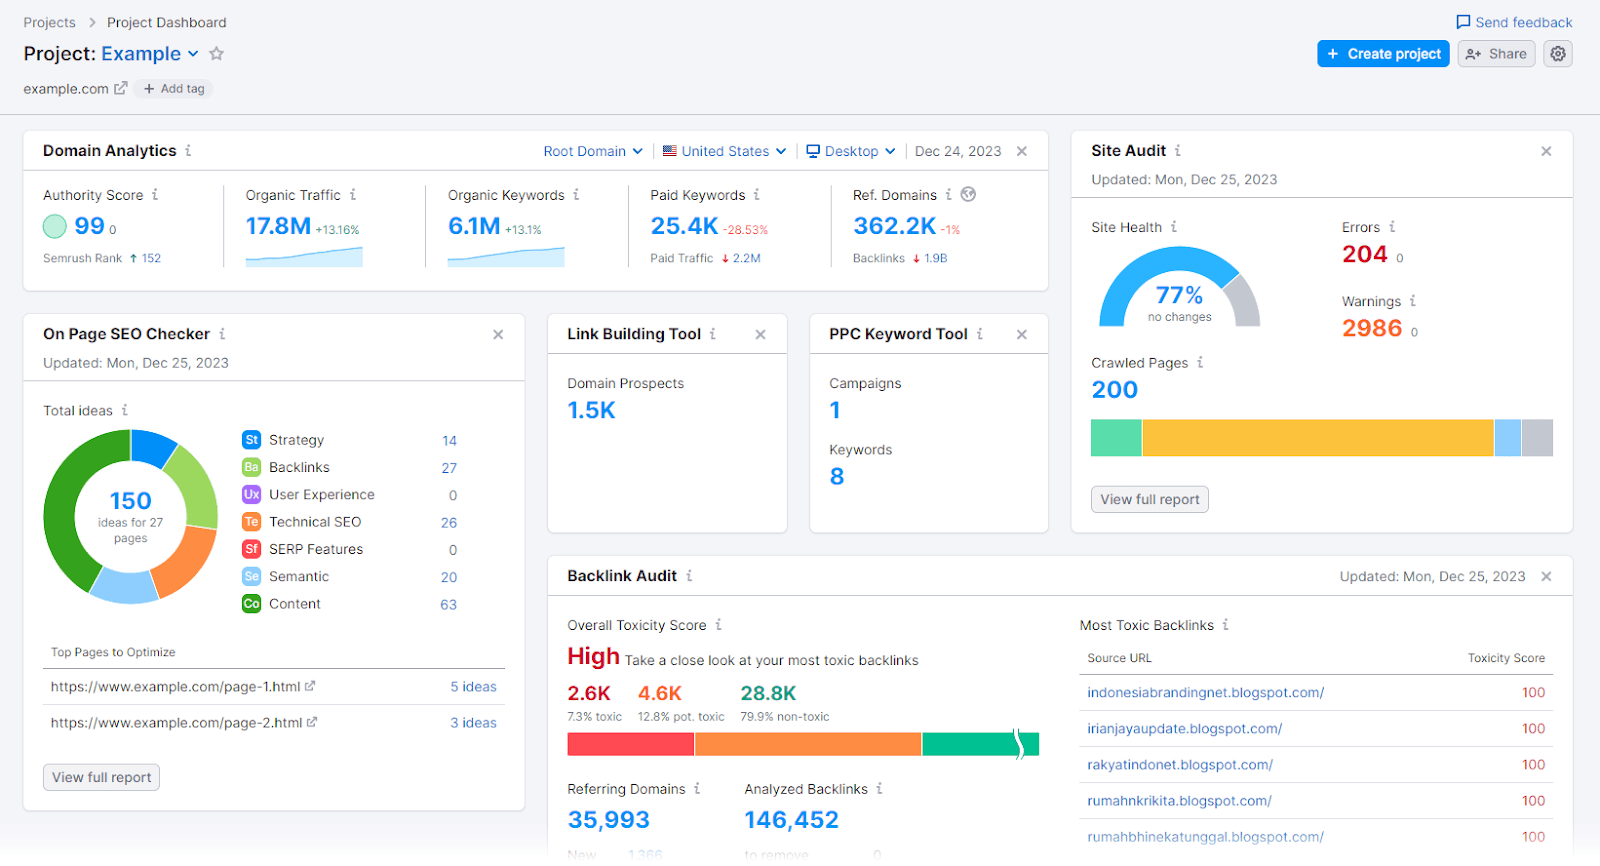View full Site Audit report
Viewport: 1600px width, 866px height.
[x=1150, y=499]
